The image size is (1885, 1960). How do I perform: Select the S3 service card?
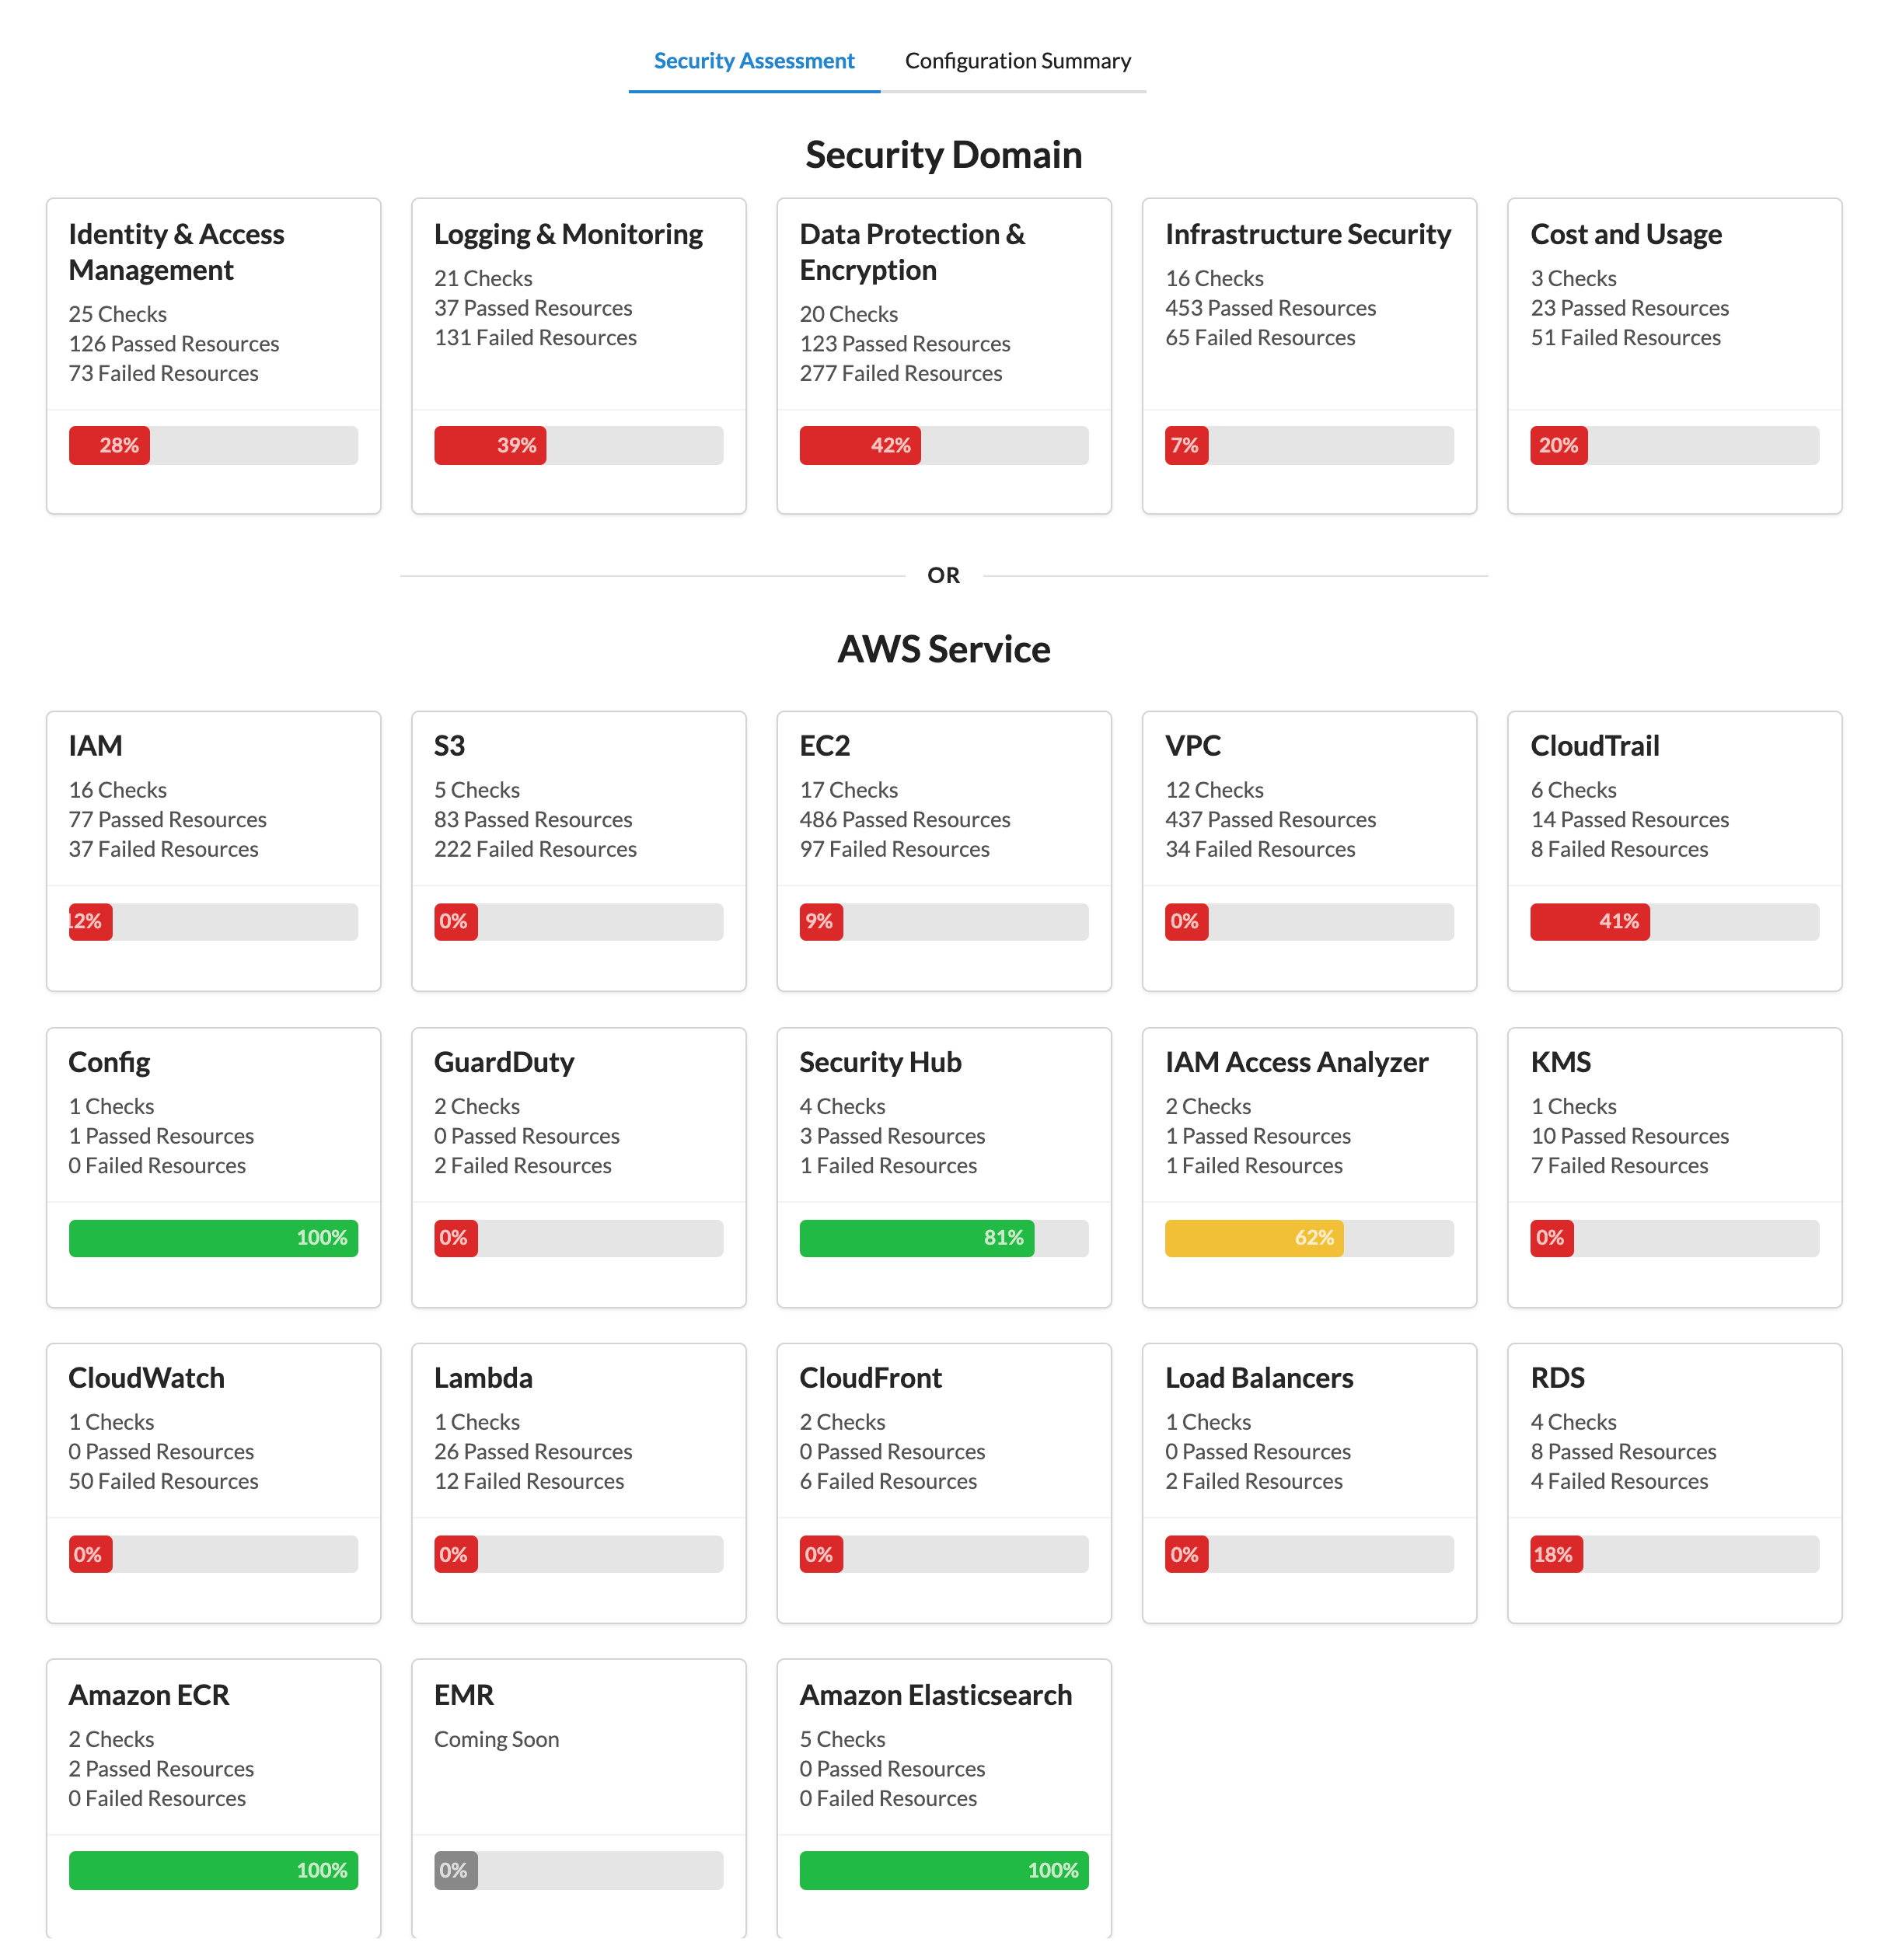pyautogui.click(x=578, y=850)
